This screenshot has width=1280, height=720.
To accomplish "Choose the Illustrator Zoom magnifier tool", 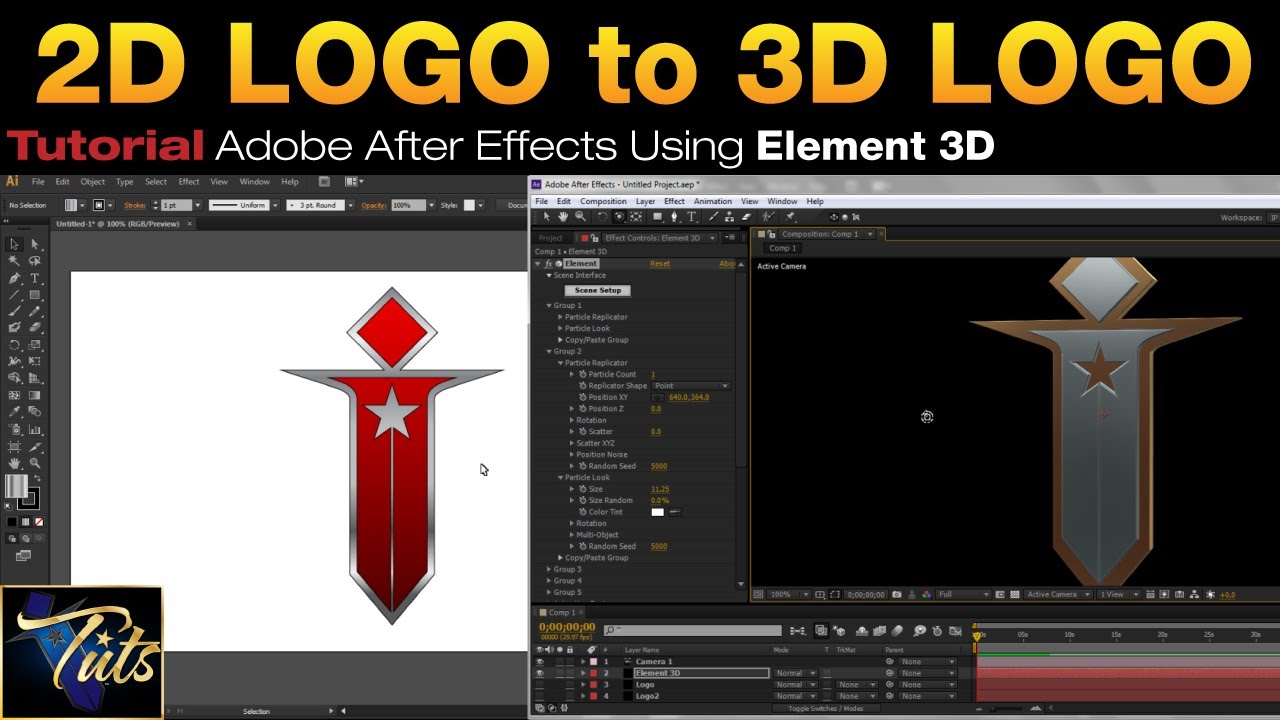I will (35, 463).
